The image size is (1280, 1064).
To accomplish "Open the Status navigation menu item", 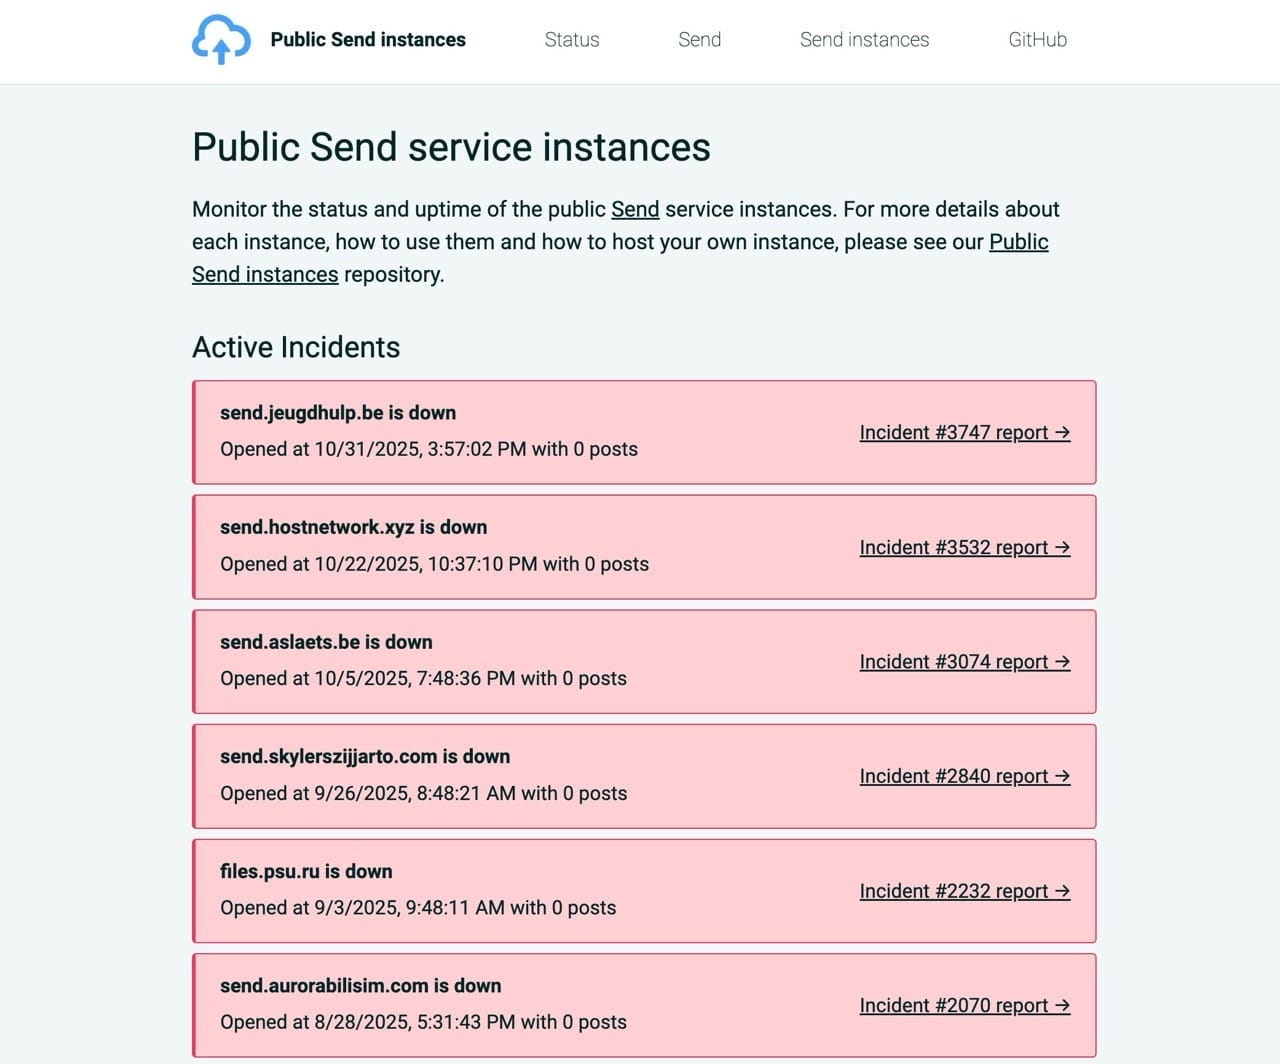I will tap(571, 40).
